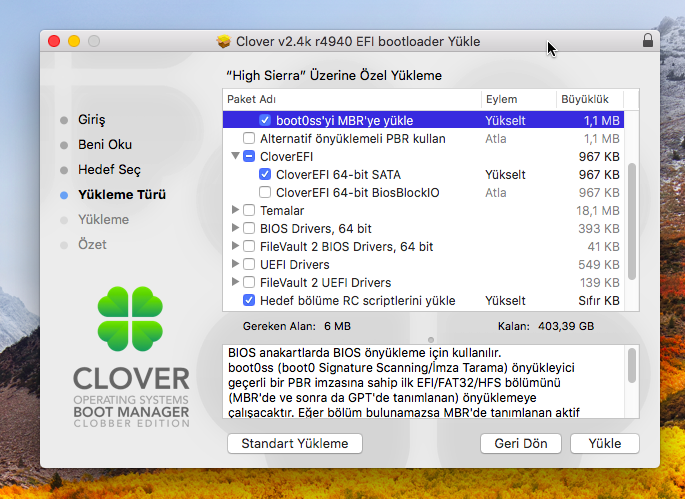Click the Standart Yükleme button
685x499 pixels.
[295, 444]
